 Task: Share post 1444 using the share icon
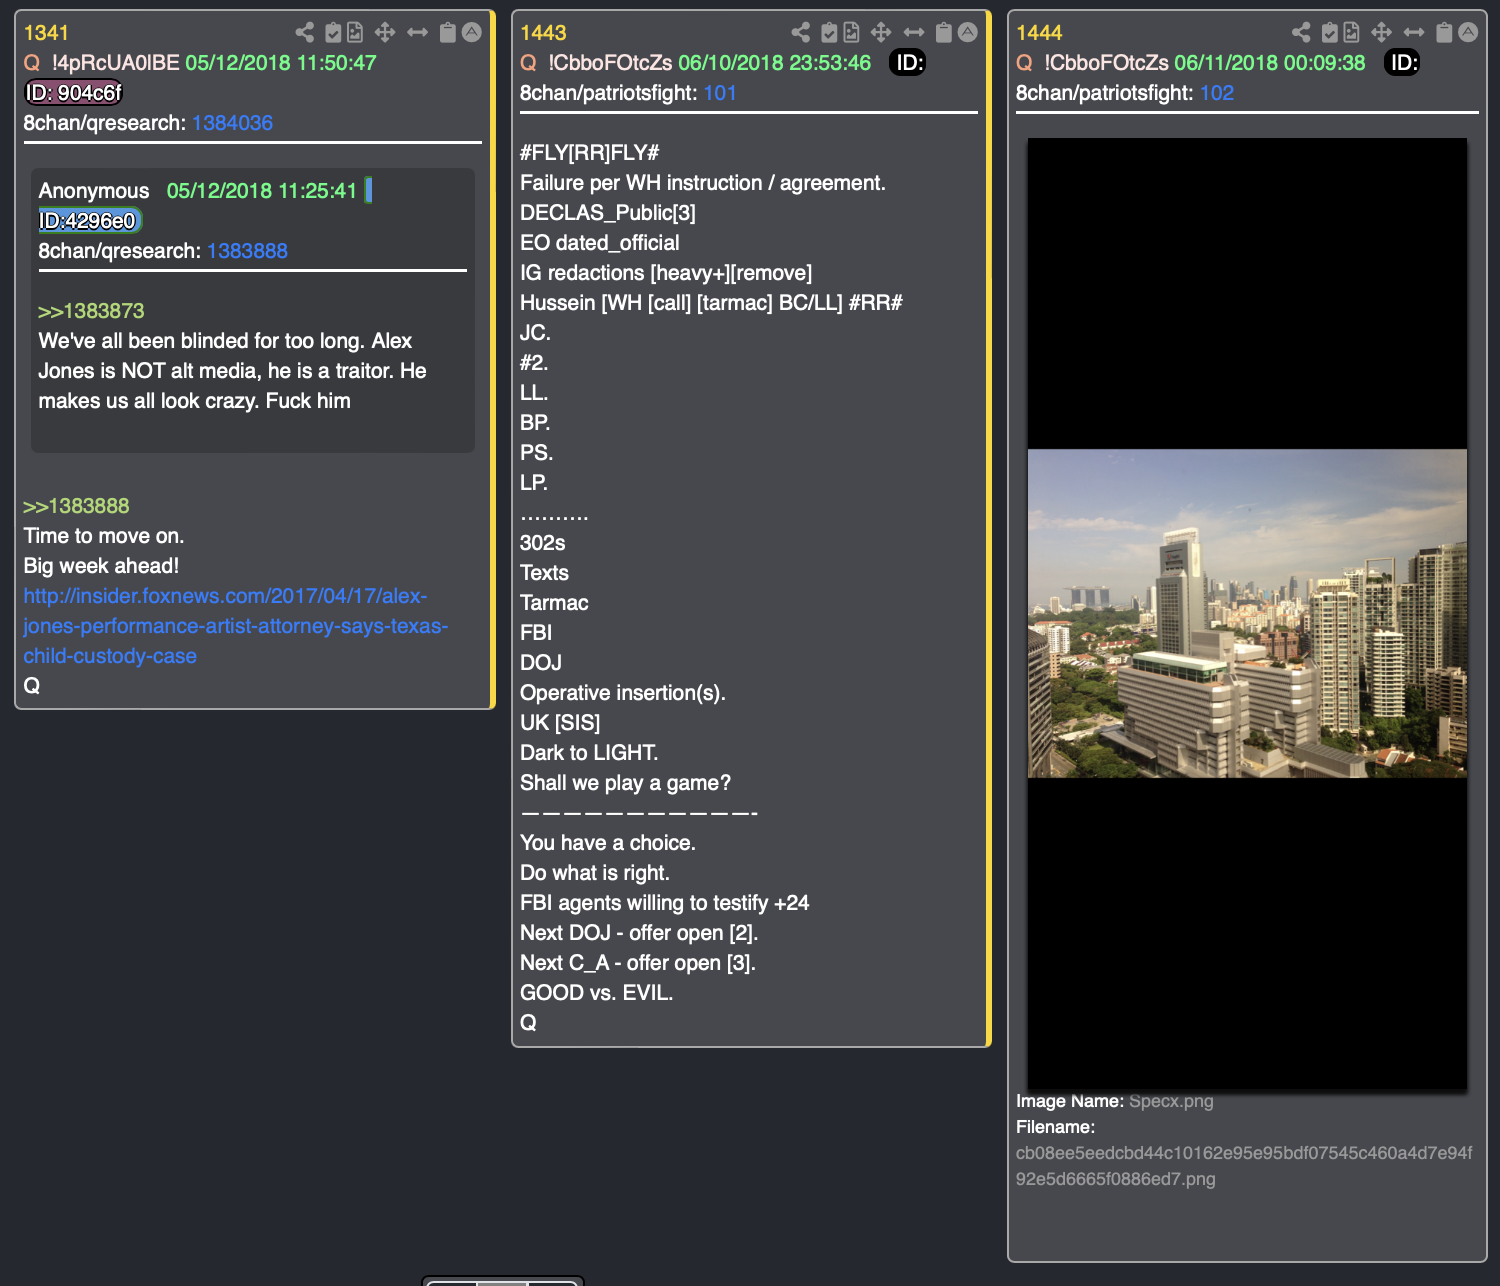tap(1301, 32)
